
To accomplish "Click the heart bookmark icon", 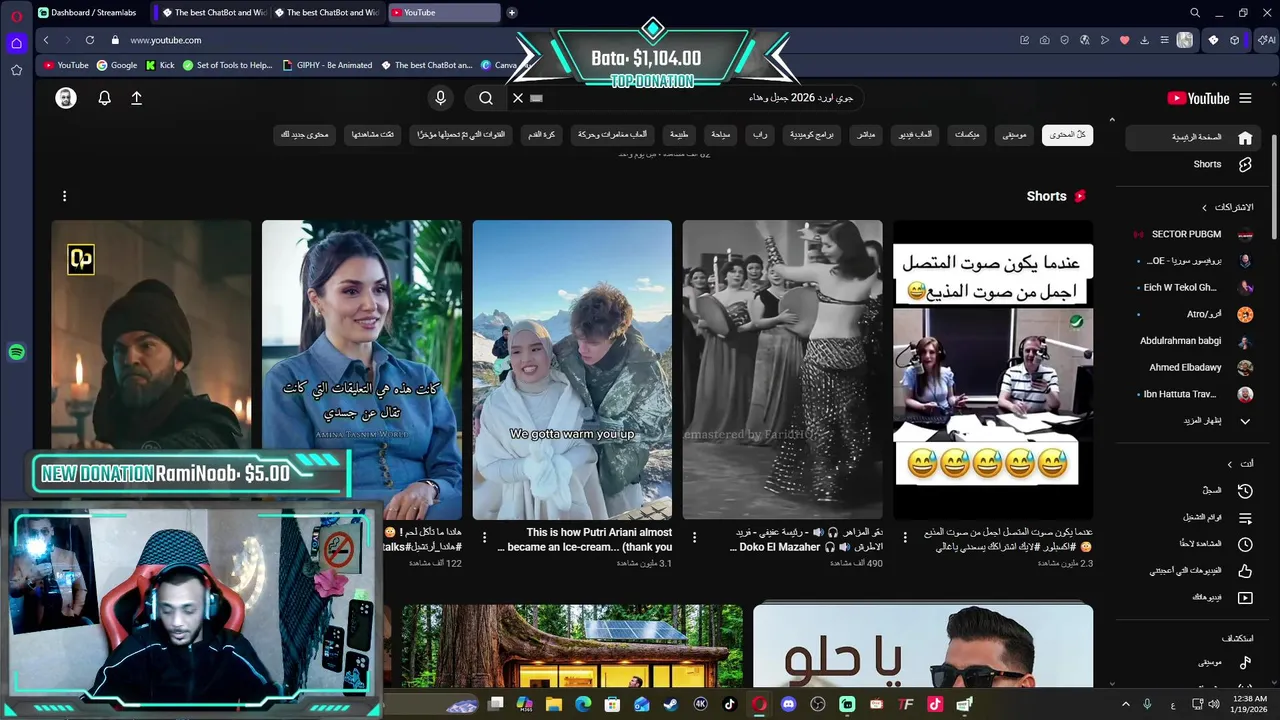I will click(x=1124, y=40).
